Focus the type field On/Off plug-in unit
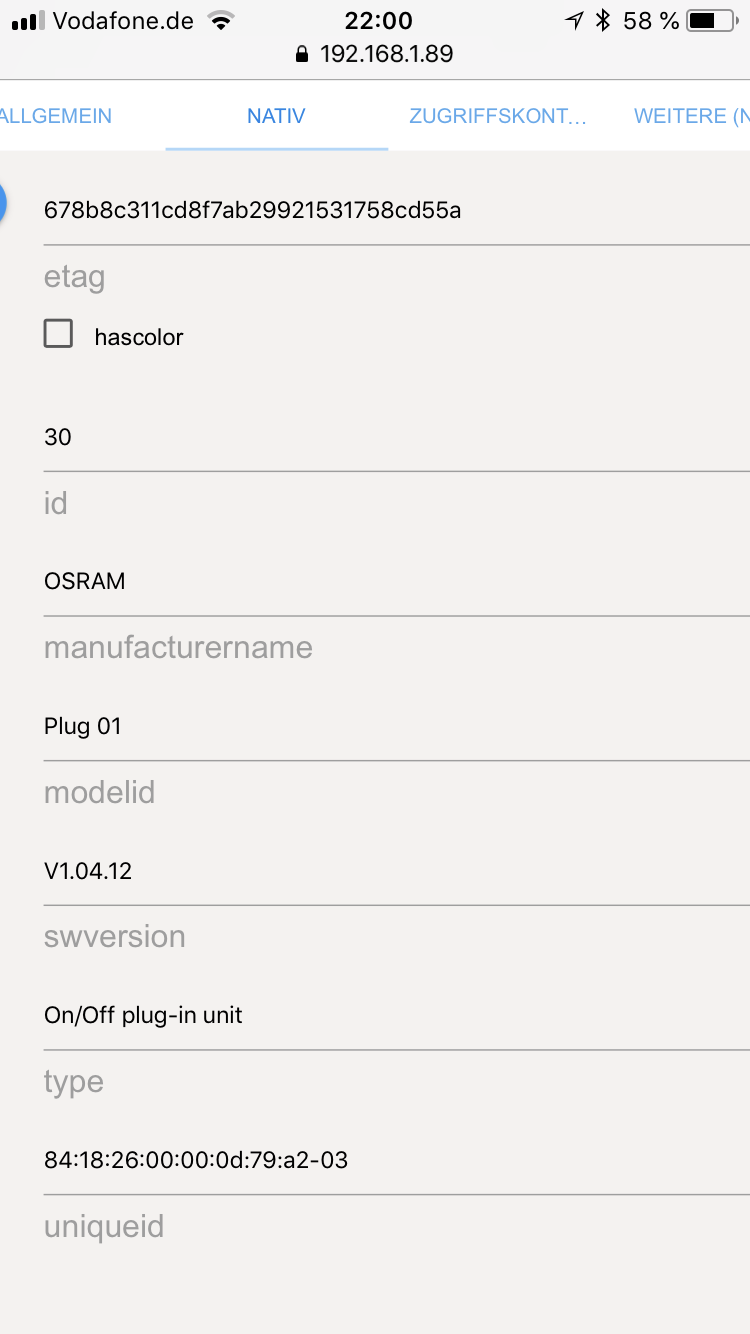The width and height of the screenshot is (750, 1334). click(x=397, y=1016)
